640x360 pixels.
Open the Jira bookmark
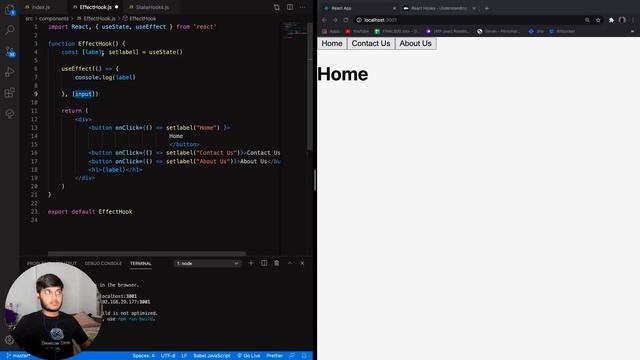[x=536, y=31]
